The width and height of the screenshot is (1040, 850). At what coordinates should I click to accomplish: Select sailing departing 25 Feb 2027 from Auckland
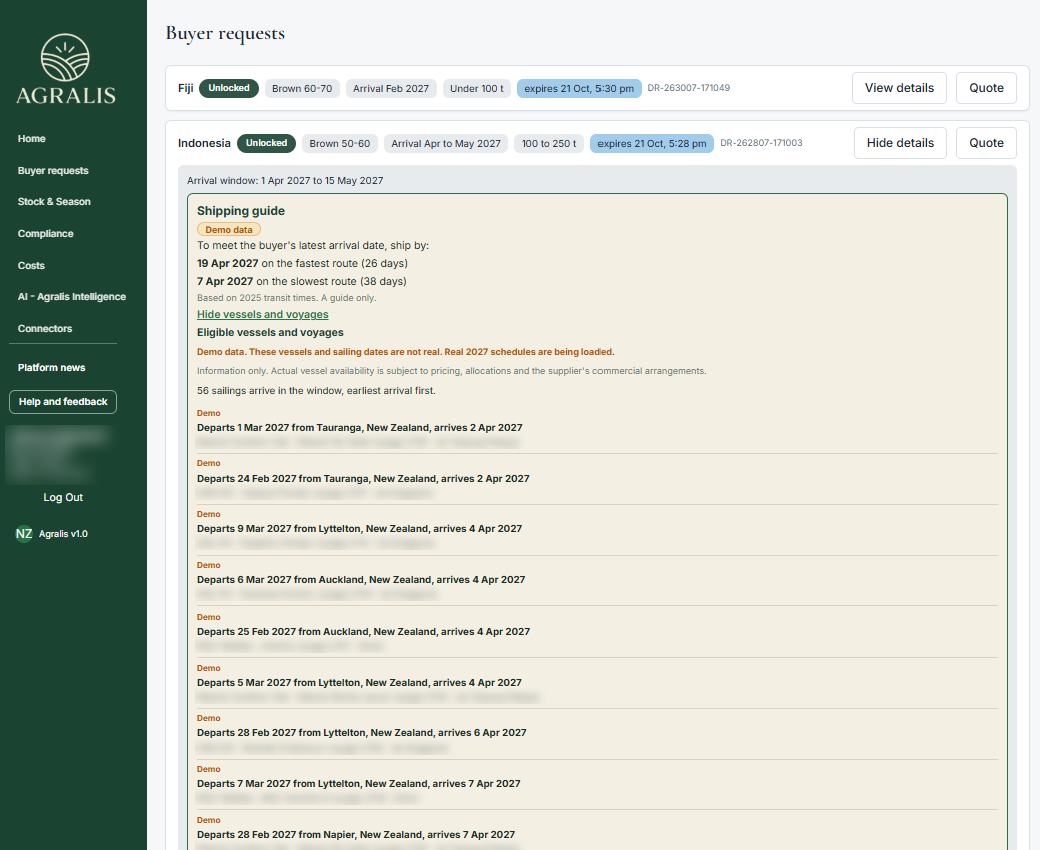coord(363,632)
